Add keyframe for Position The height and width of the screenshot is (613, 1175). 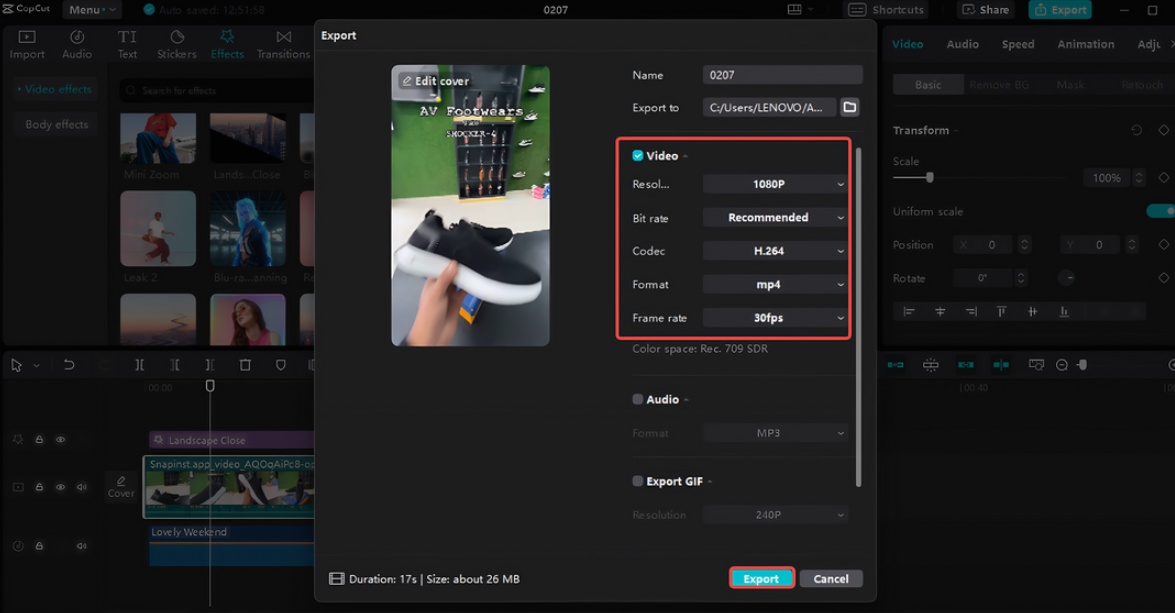(x=1163, y=244)
